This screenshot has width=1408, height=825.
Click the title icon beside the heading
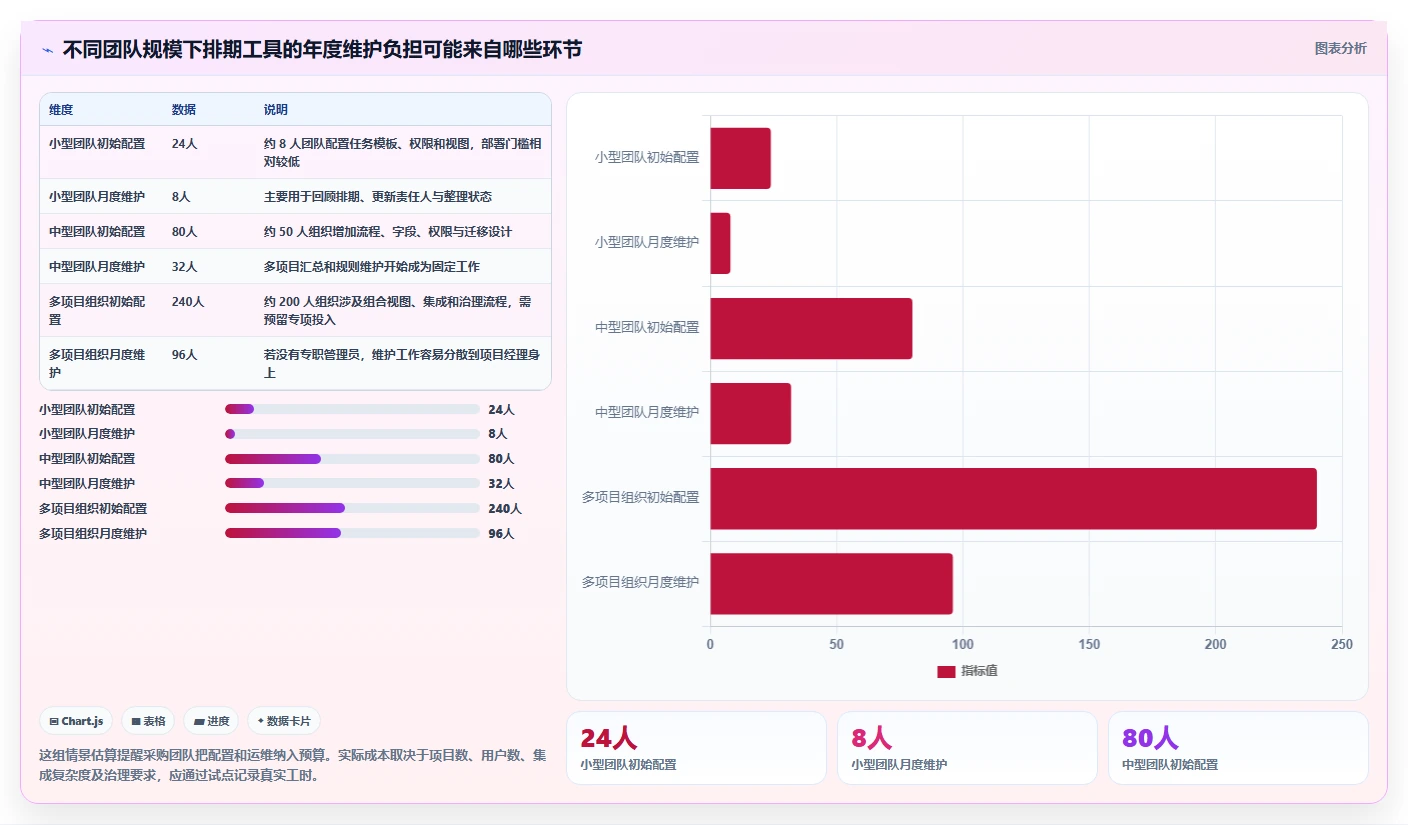(47, 50)
